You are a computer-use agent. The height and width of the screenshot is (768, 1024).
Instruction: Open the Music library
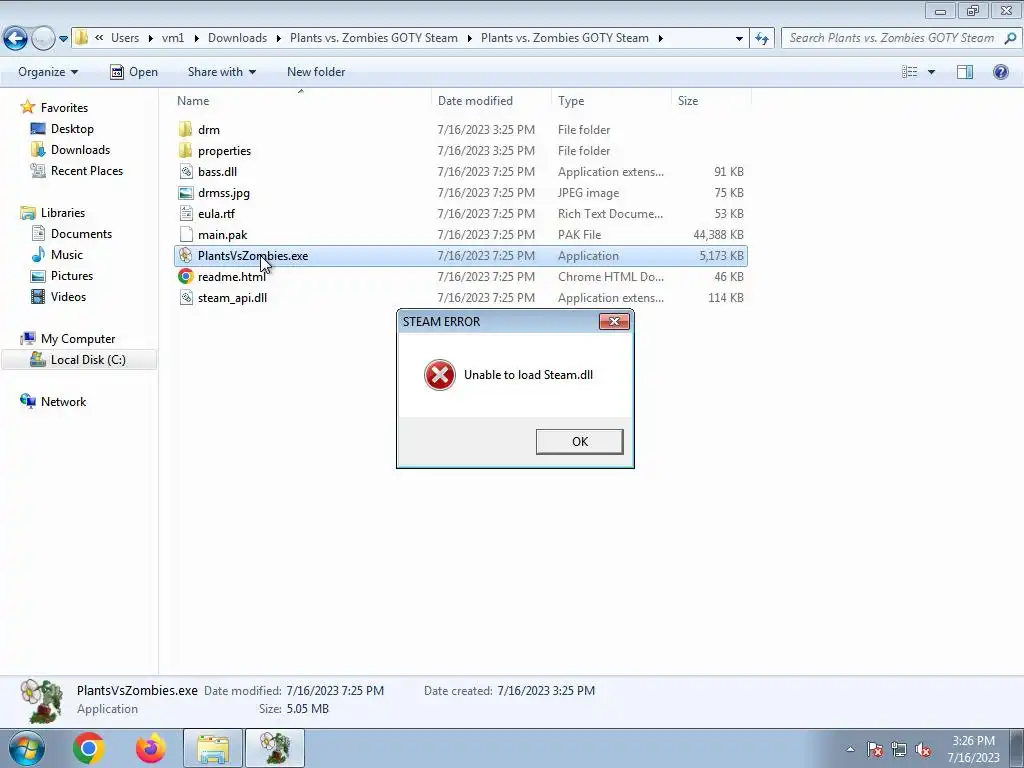(x=67, y=255)
